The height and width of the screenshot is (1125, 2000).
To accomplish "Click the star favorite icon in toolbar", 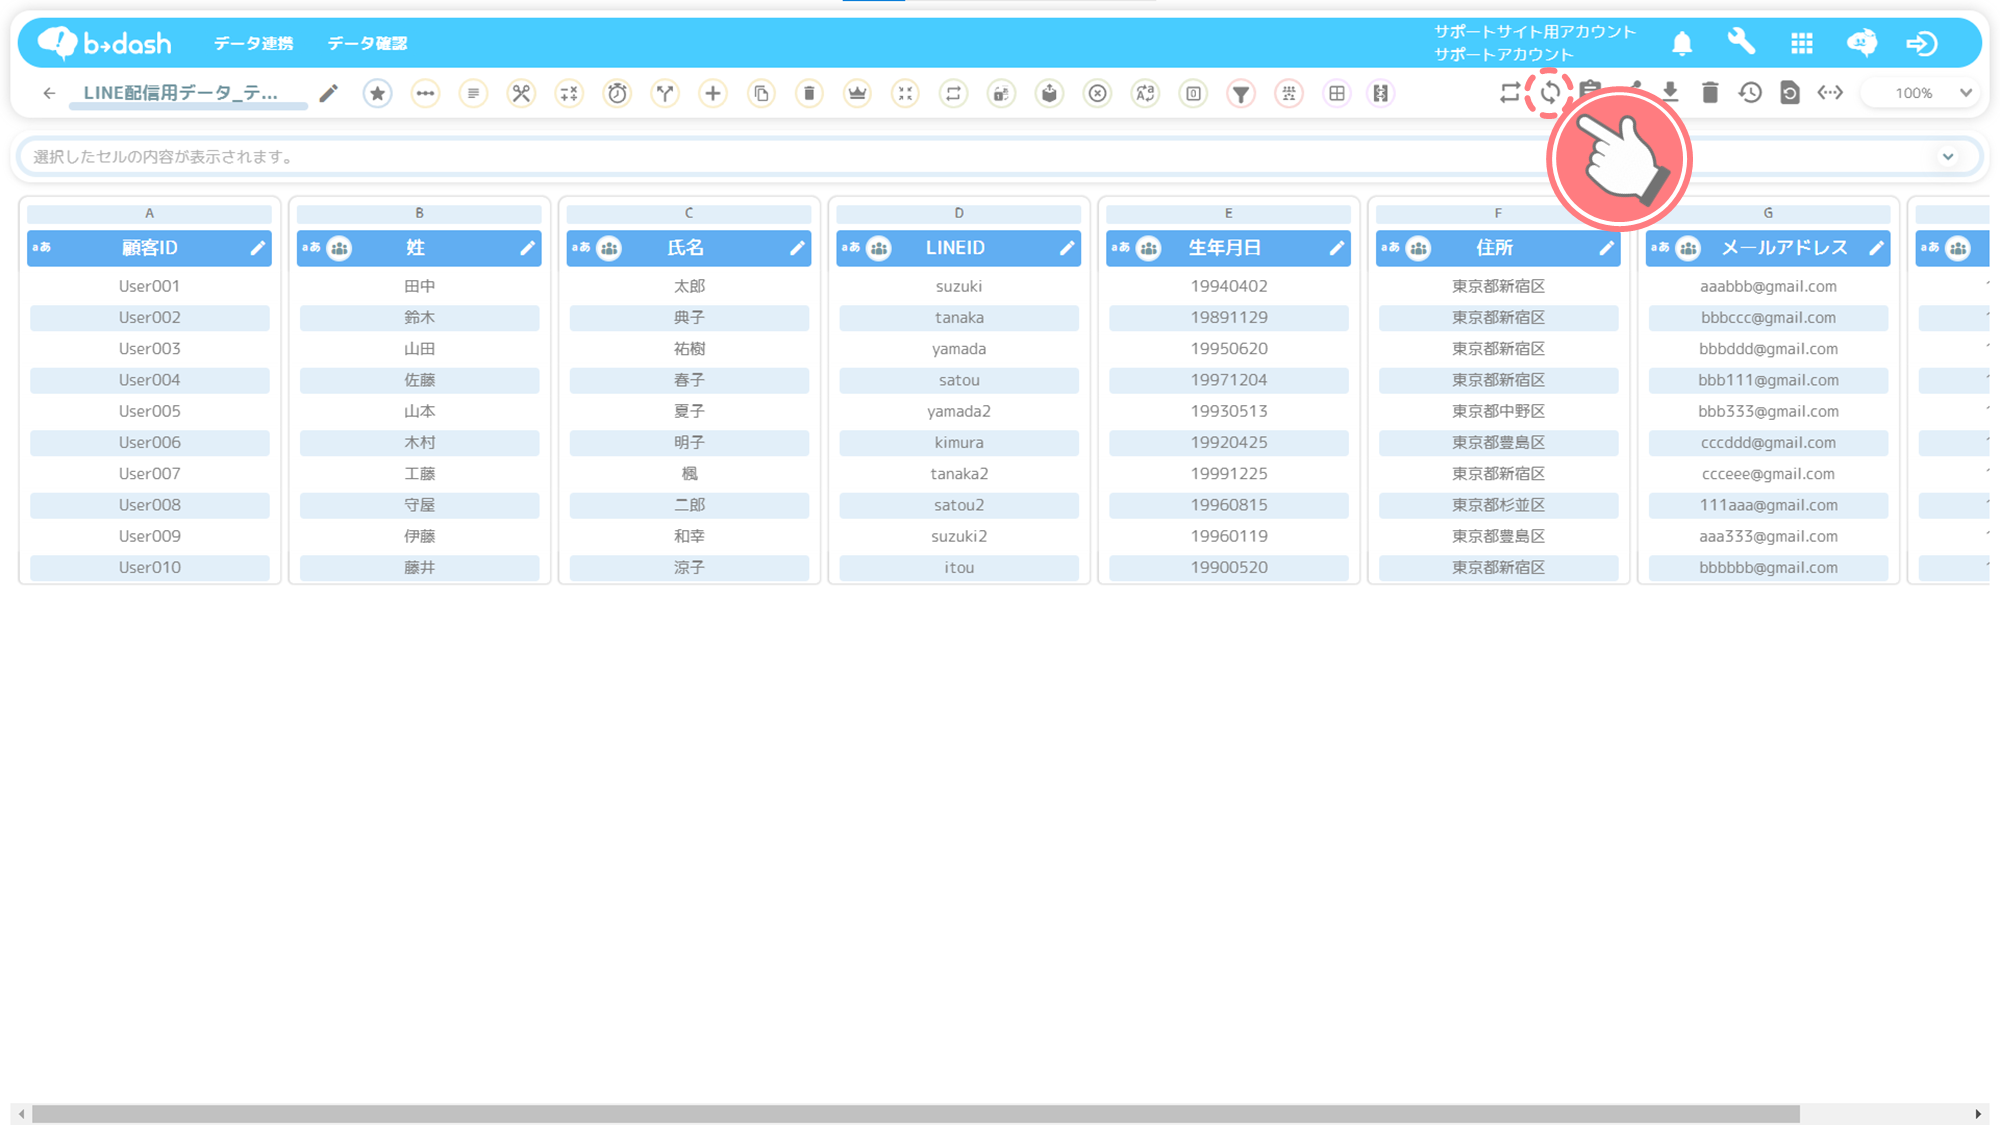I will pyautogui.click(x=377, y=93).
